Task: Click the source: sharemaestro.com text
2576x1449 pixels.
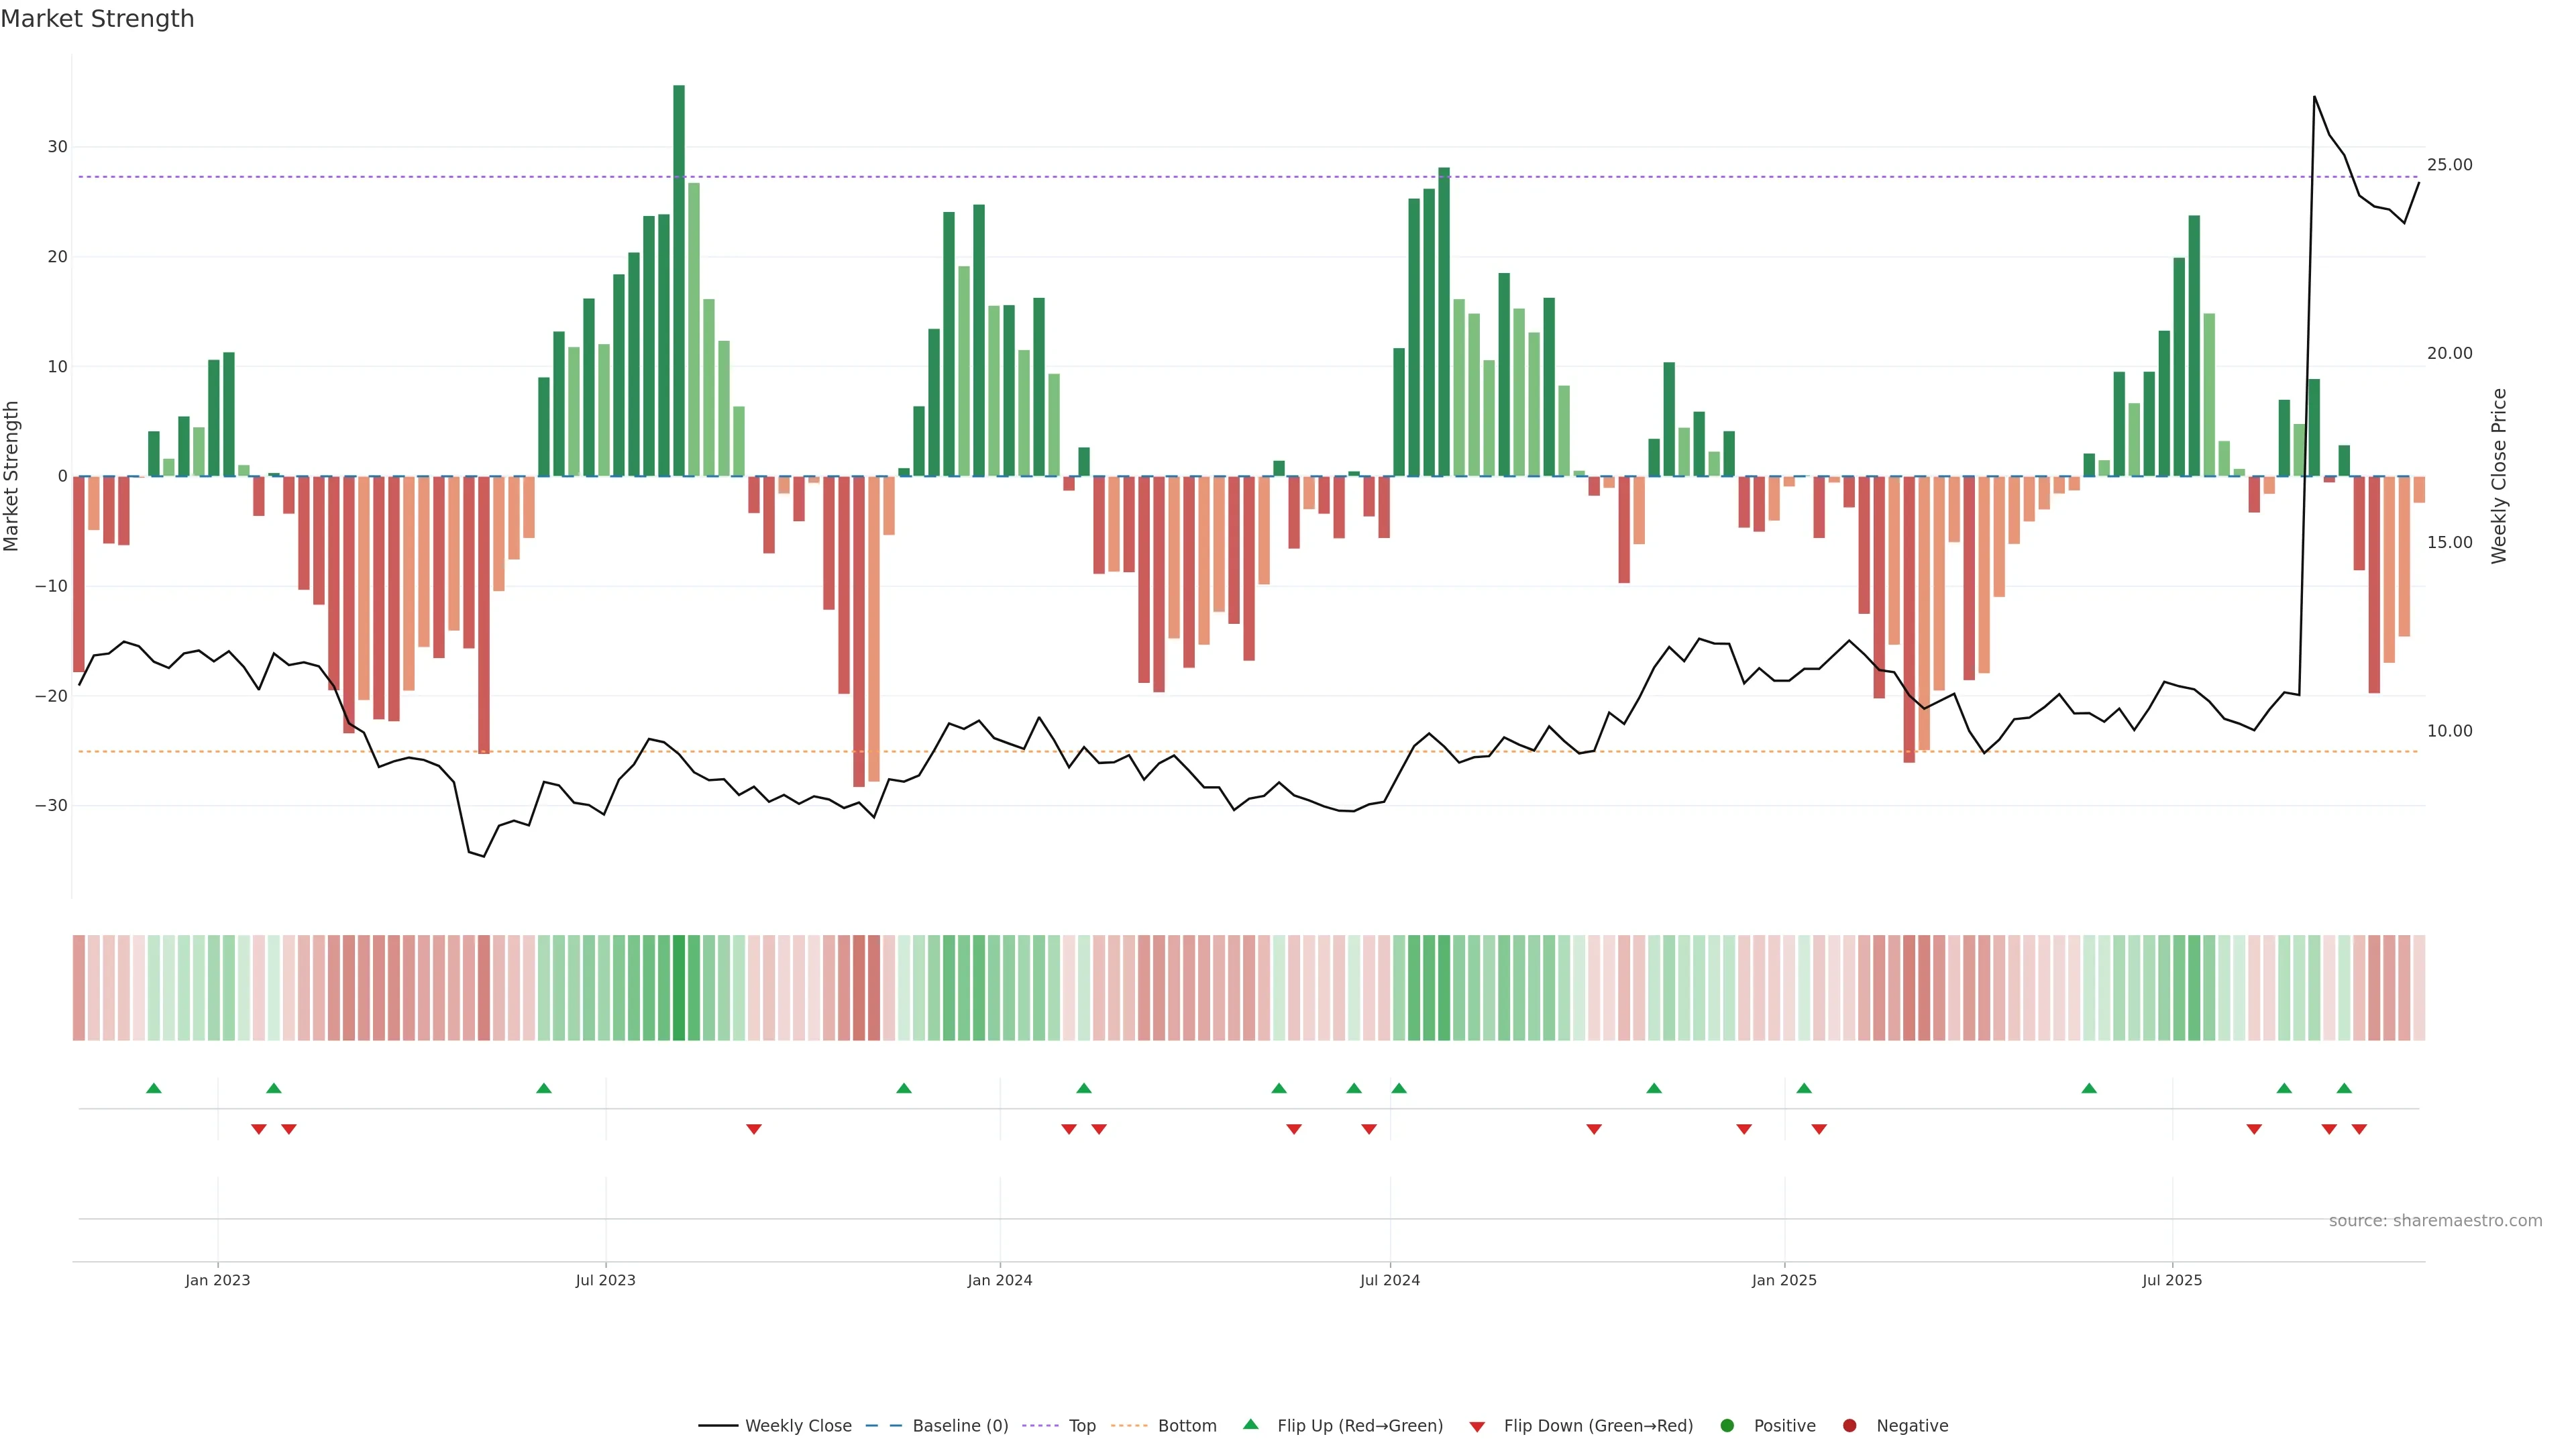Action: click(2435, 1220)
